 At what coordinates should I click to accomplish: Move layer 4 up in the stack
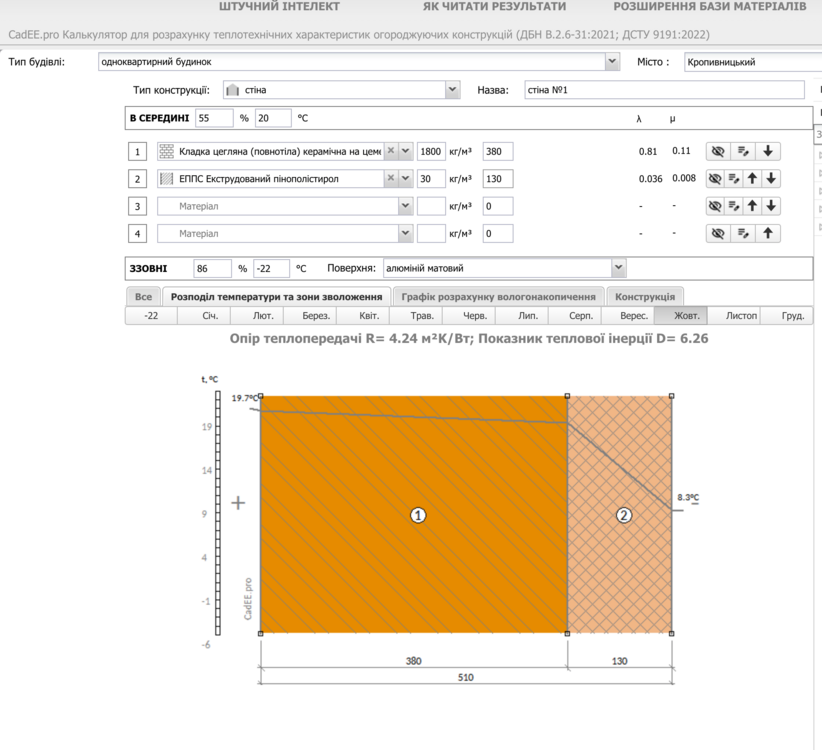[768, 233]
